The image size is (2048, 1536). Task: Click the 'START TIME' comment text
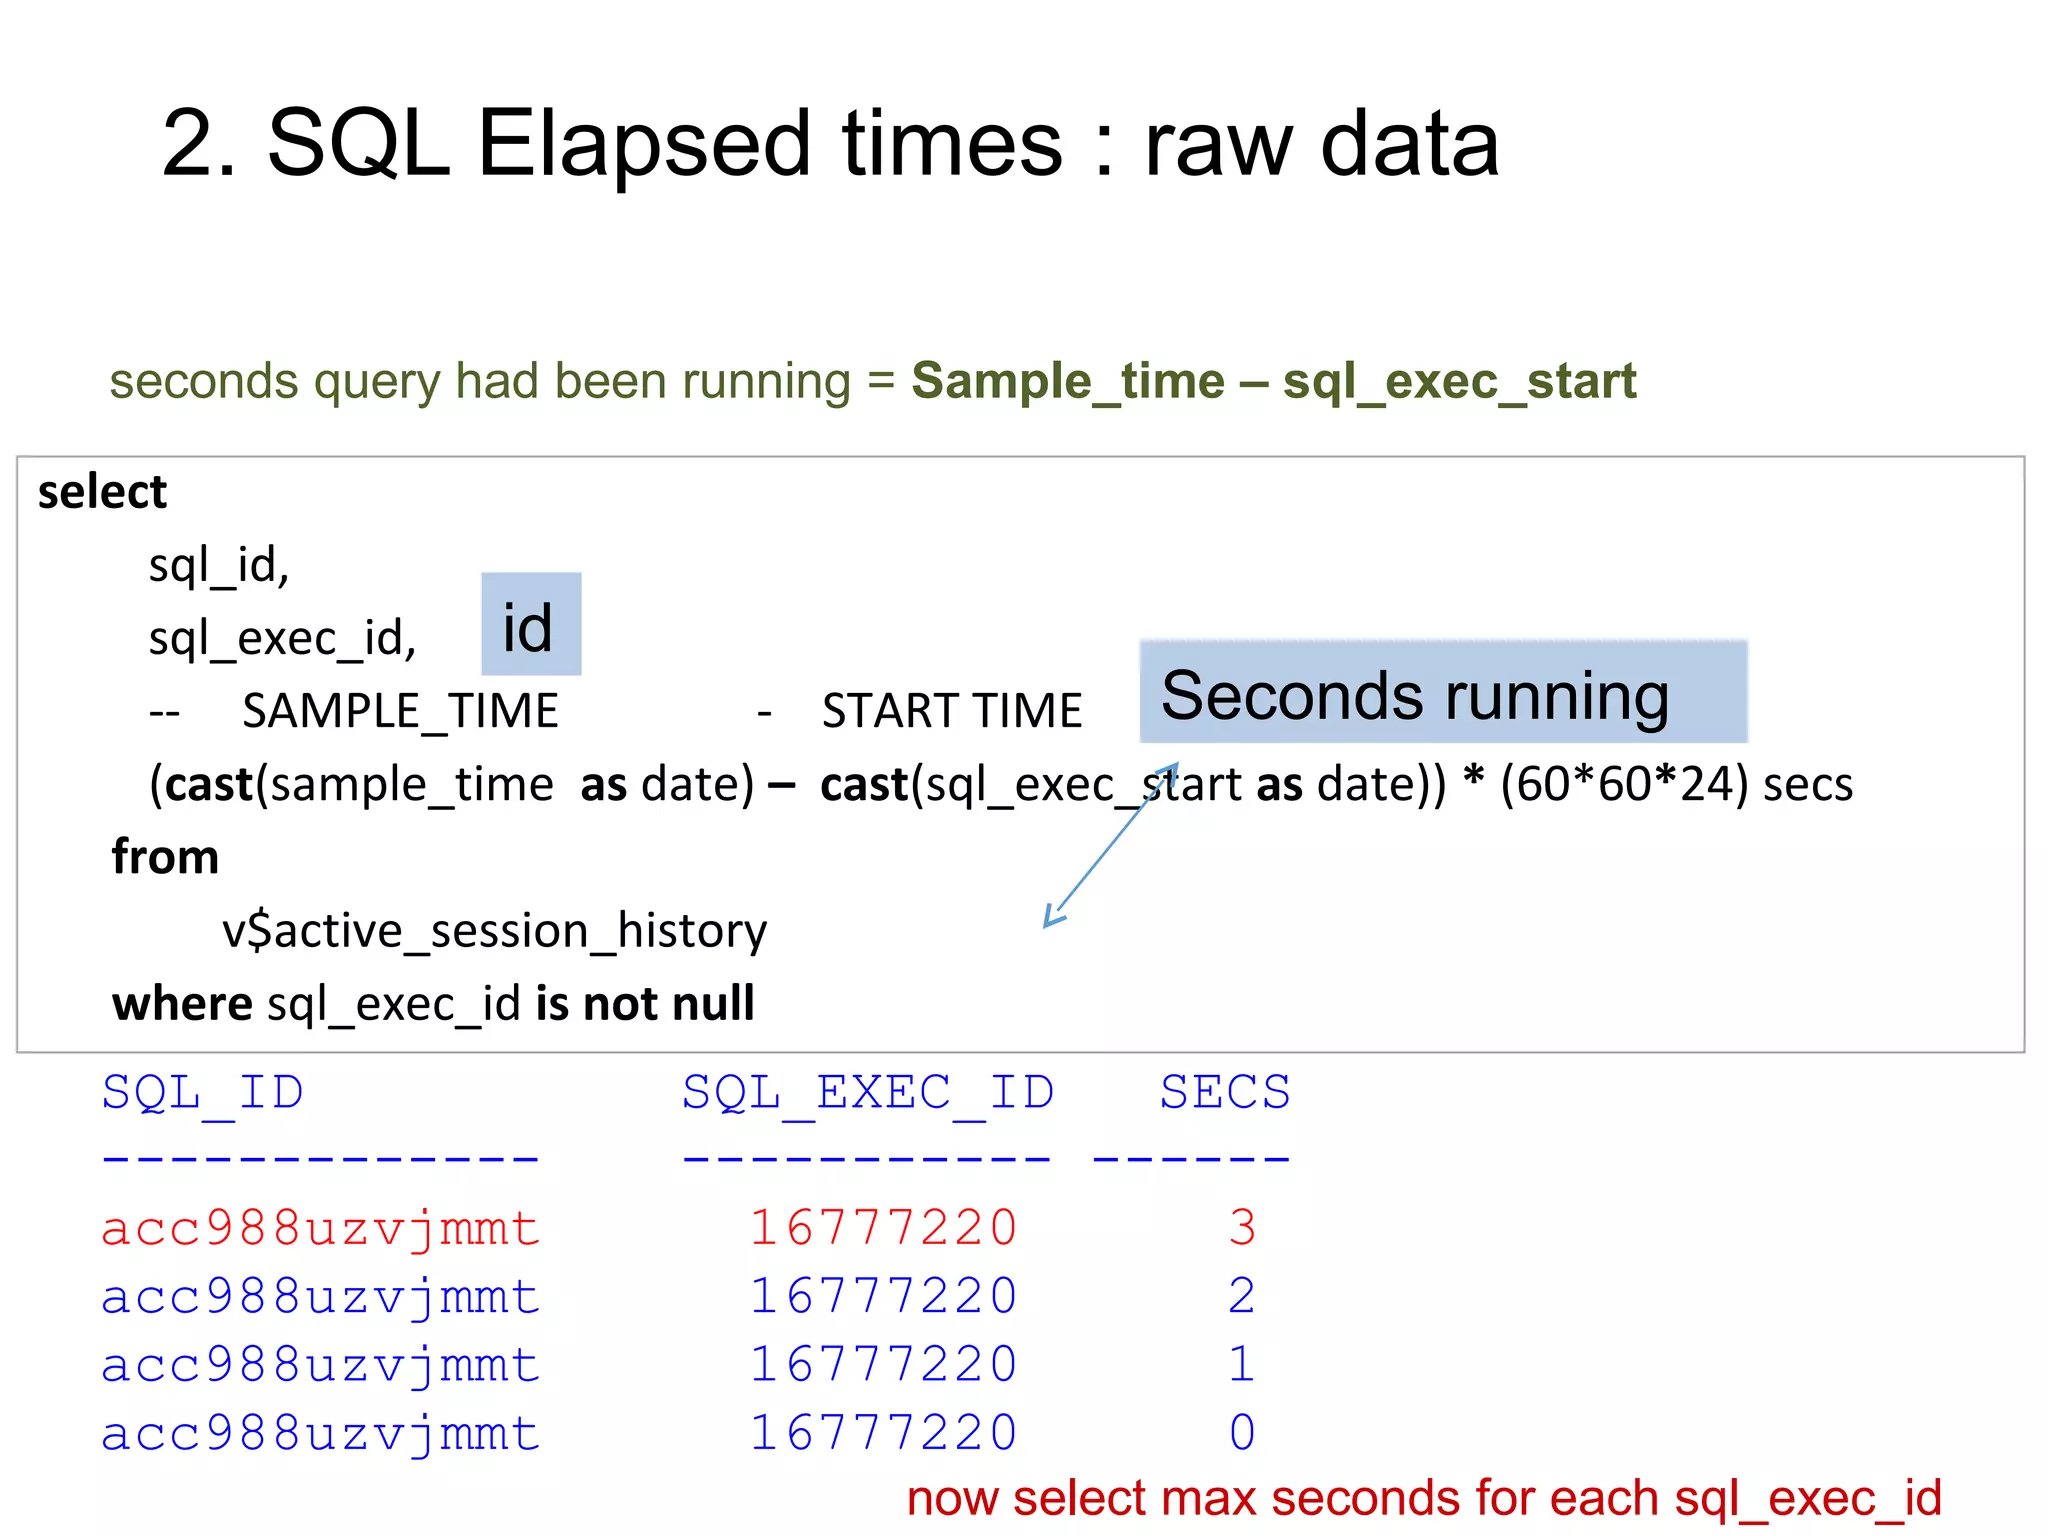click(x=952, y=712)
